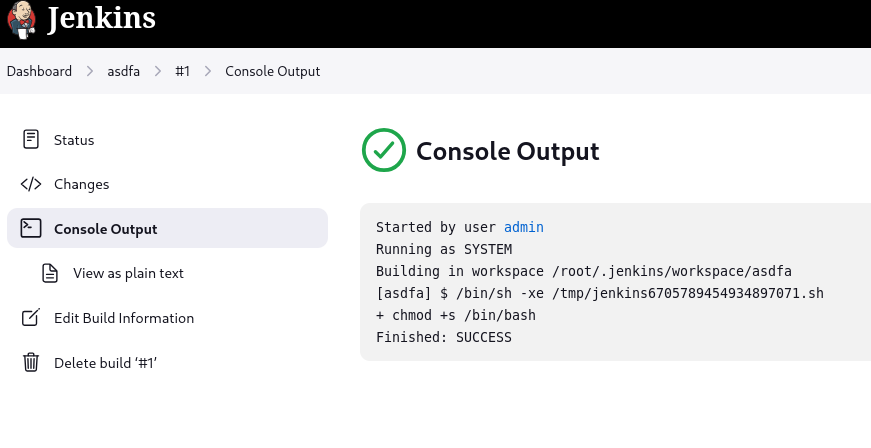Screen dimensions: 871x448
Task: Click the Console Output terminal icon
Action: 31,228
